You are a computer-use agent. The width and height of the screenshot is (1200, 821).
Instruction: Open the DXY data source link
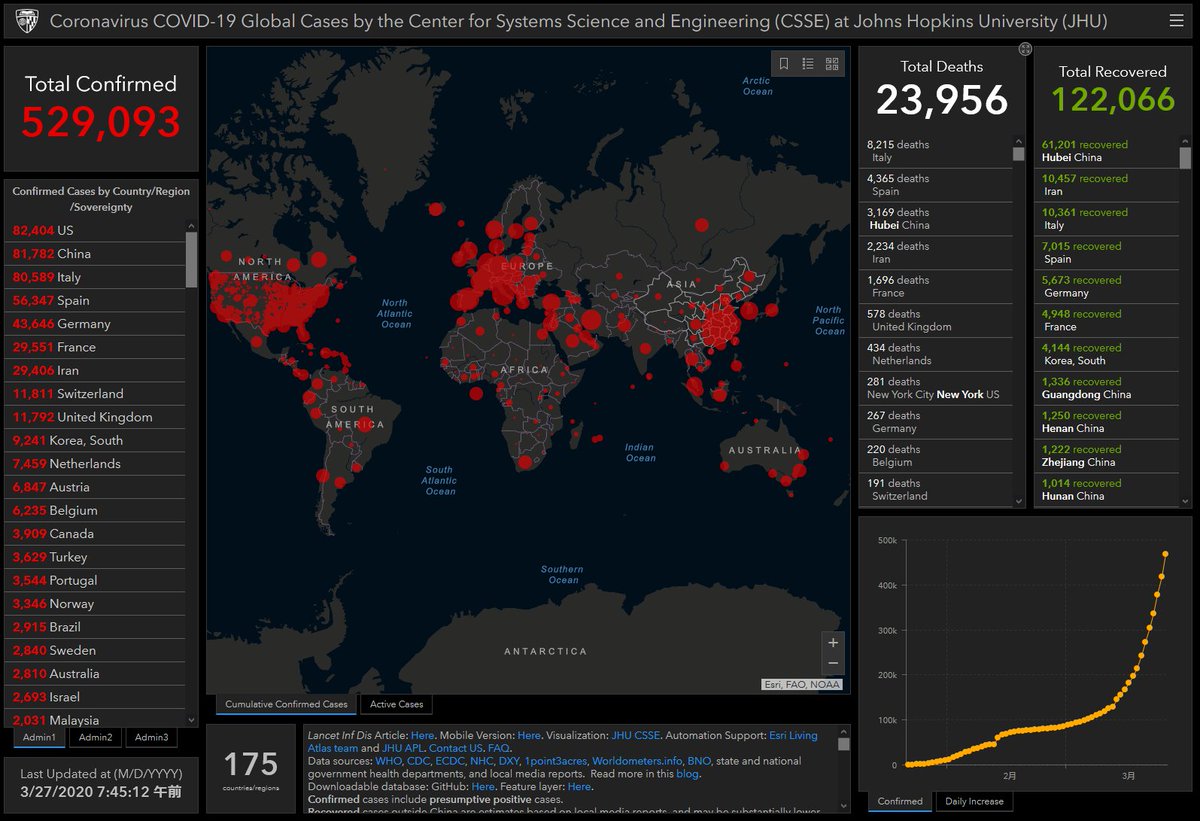[x=508, y=761]
